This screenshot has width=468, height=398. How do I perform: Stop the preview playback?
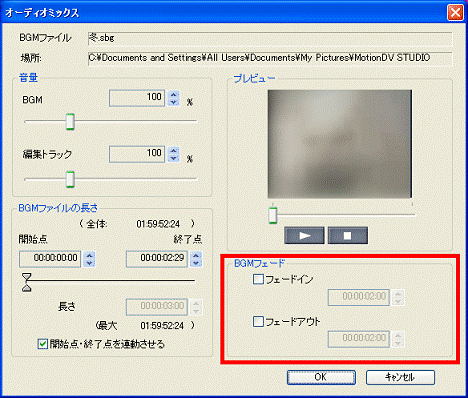pos(348,236)
